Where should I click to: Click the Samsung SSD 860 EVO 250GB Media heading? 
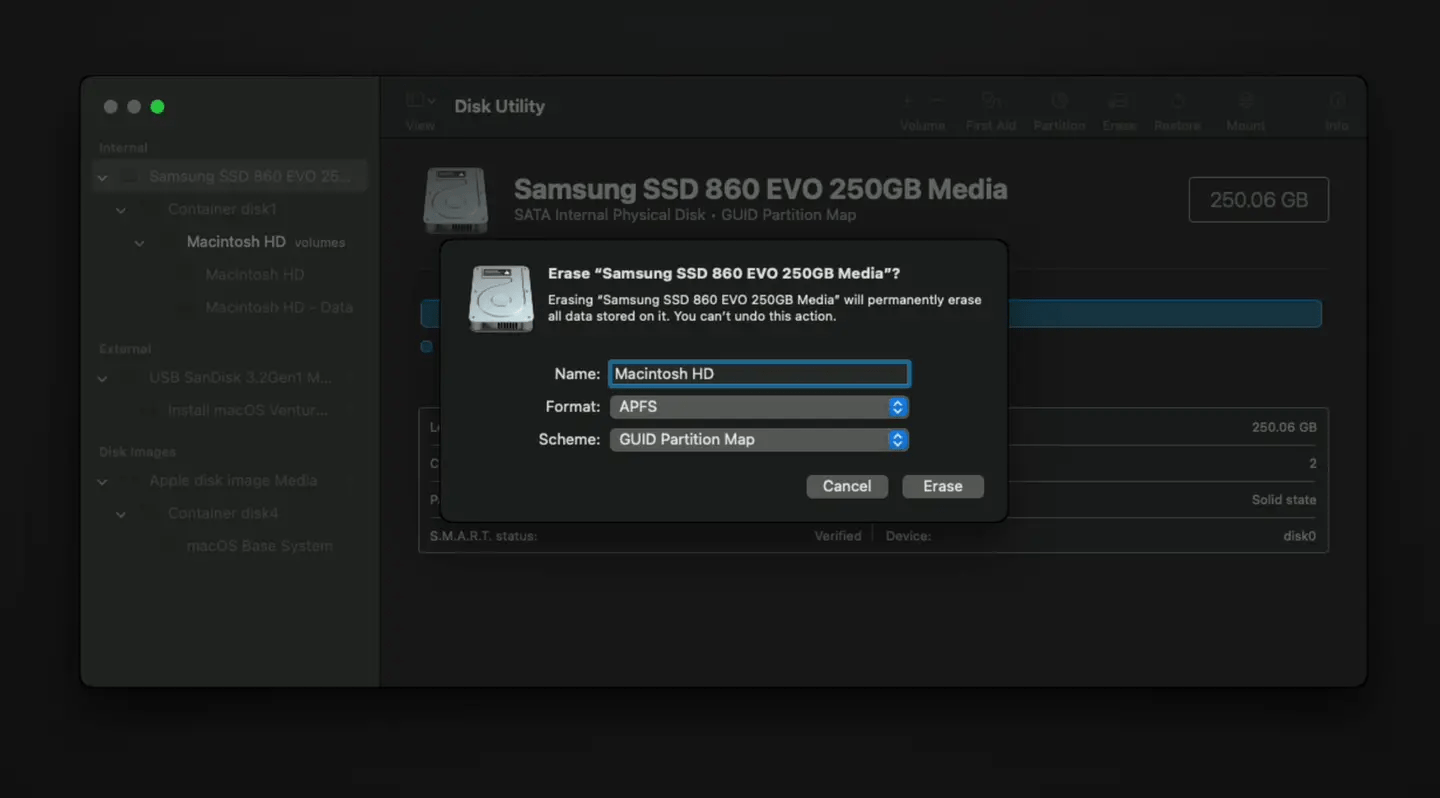click(760, 189)
